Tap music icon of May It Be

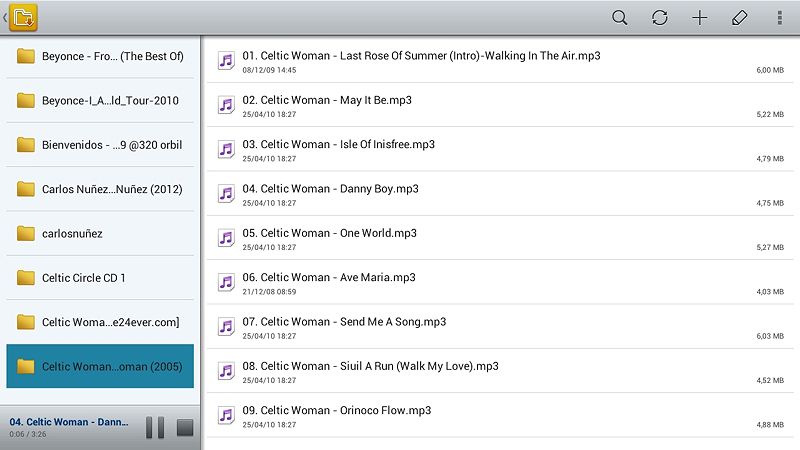tap(226, 105)
